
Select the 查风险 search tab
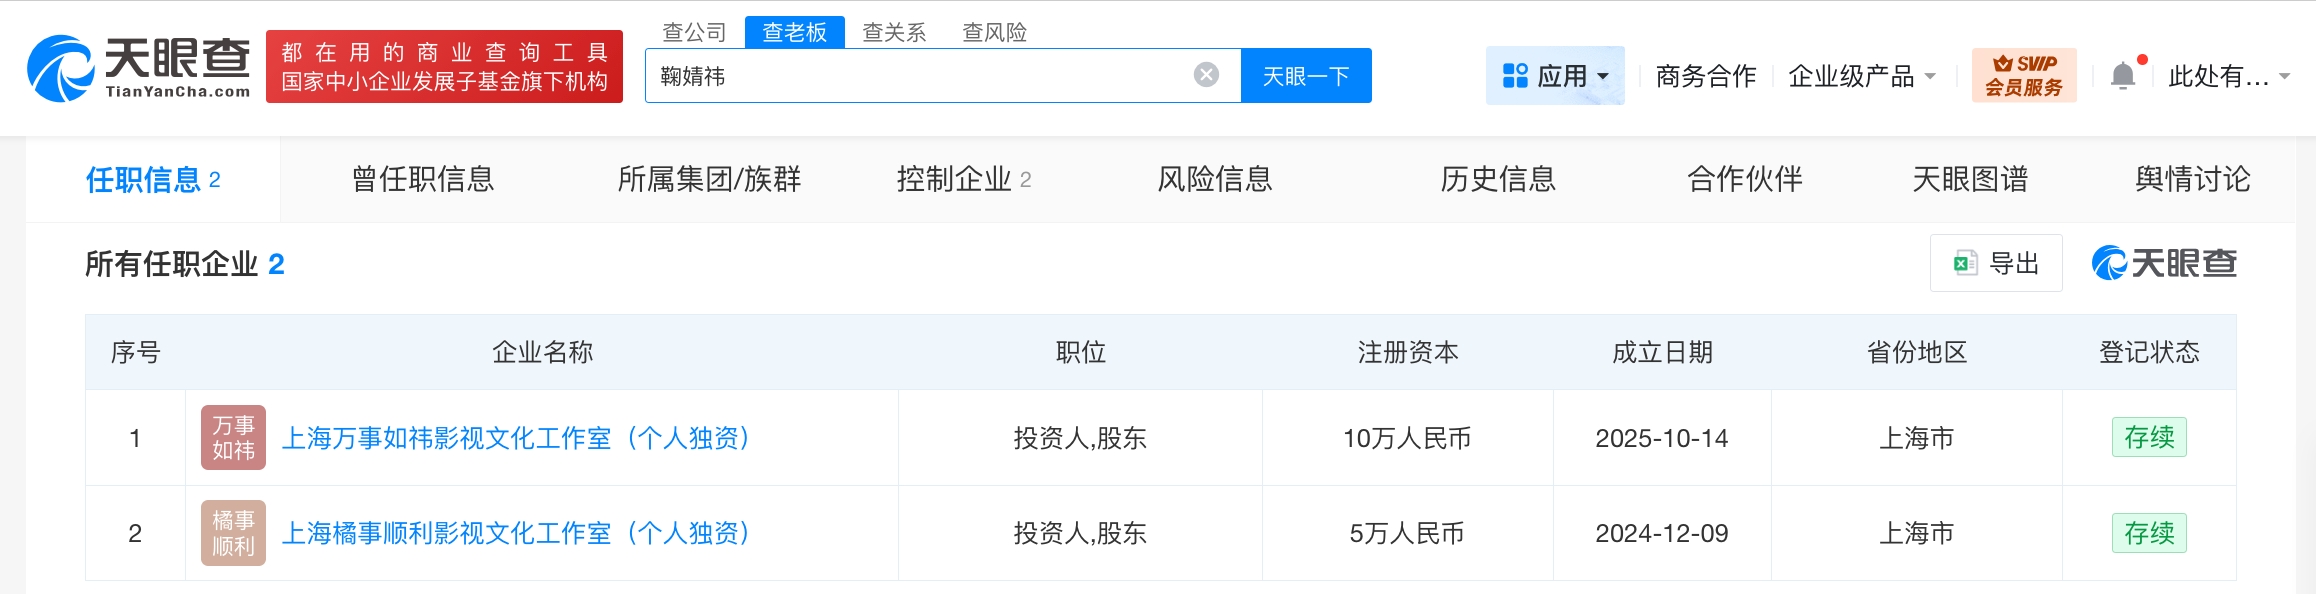coord(994,32)
